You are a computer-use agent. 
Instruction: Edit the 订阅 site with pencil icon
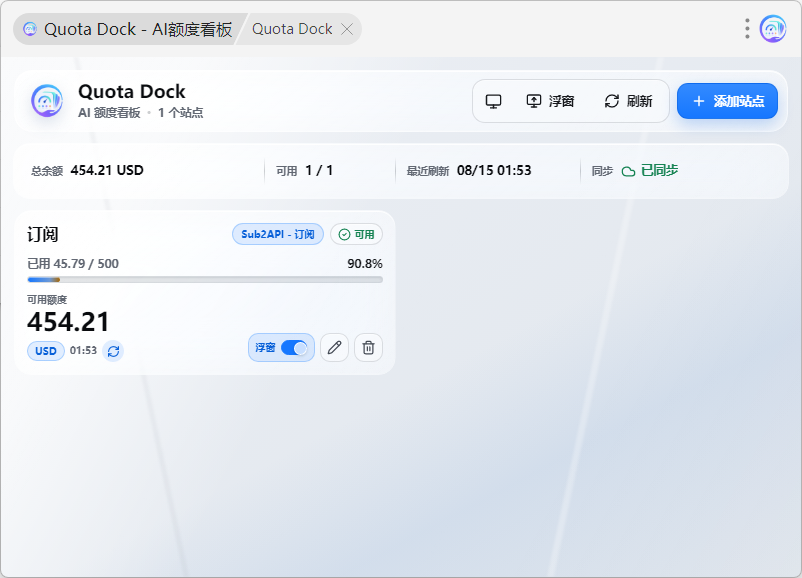coord(335,348)
